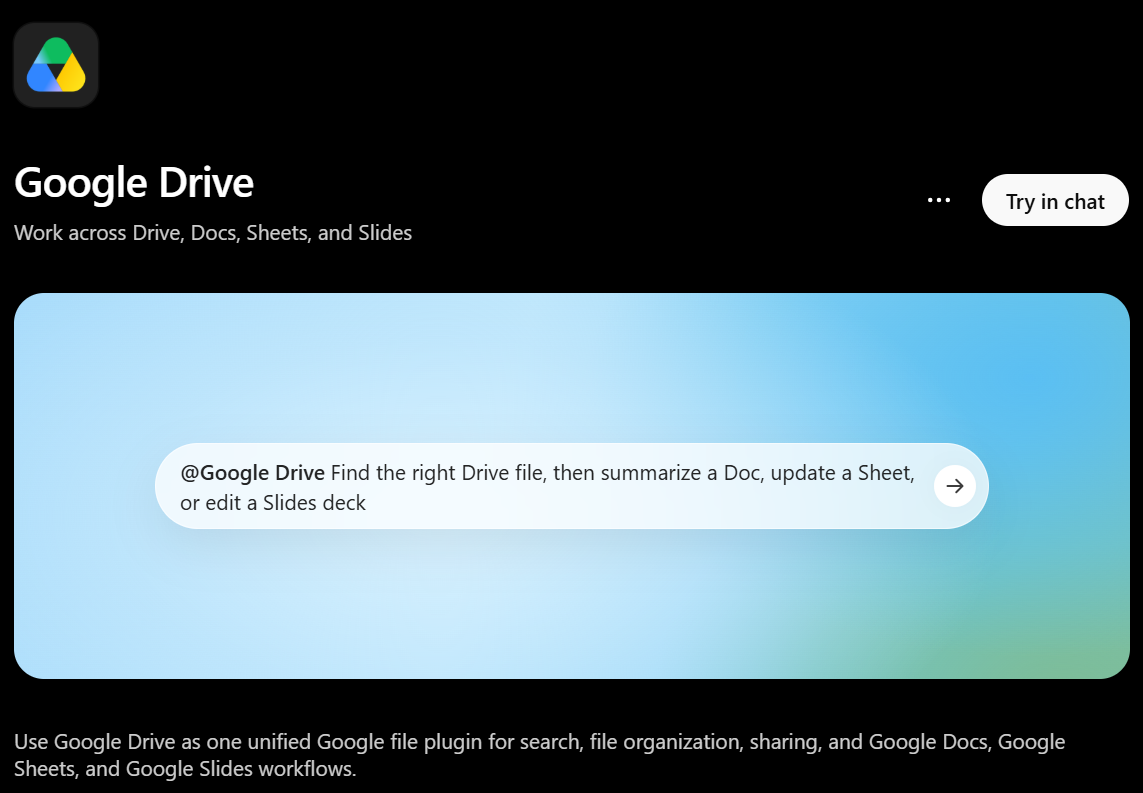Click the @Google Drive mention in prompt
Screen dimensions: 1143x793
252,473
